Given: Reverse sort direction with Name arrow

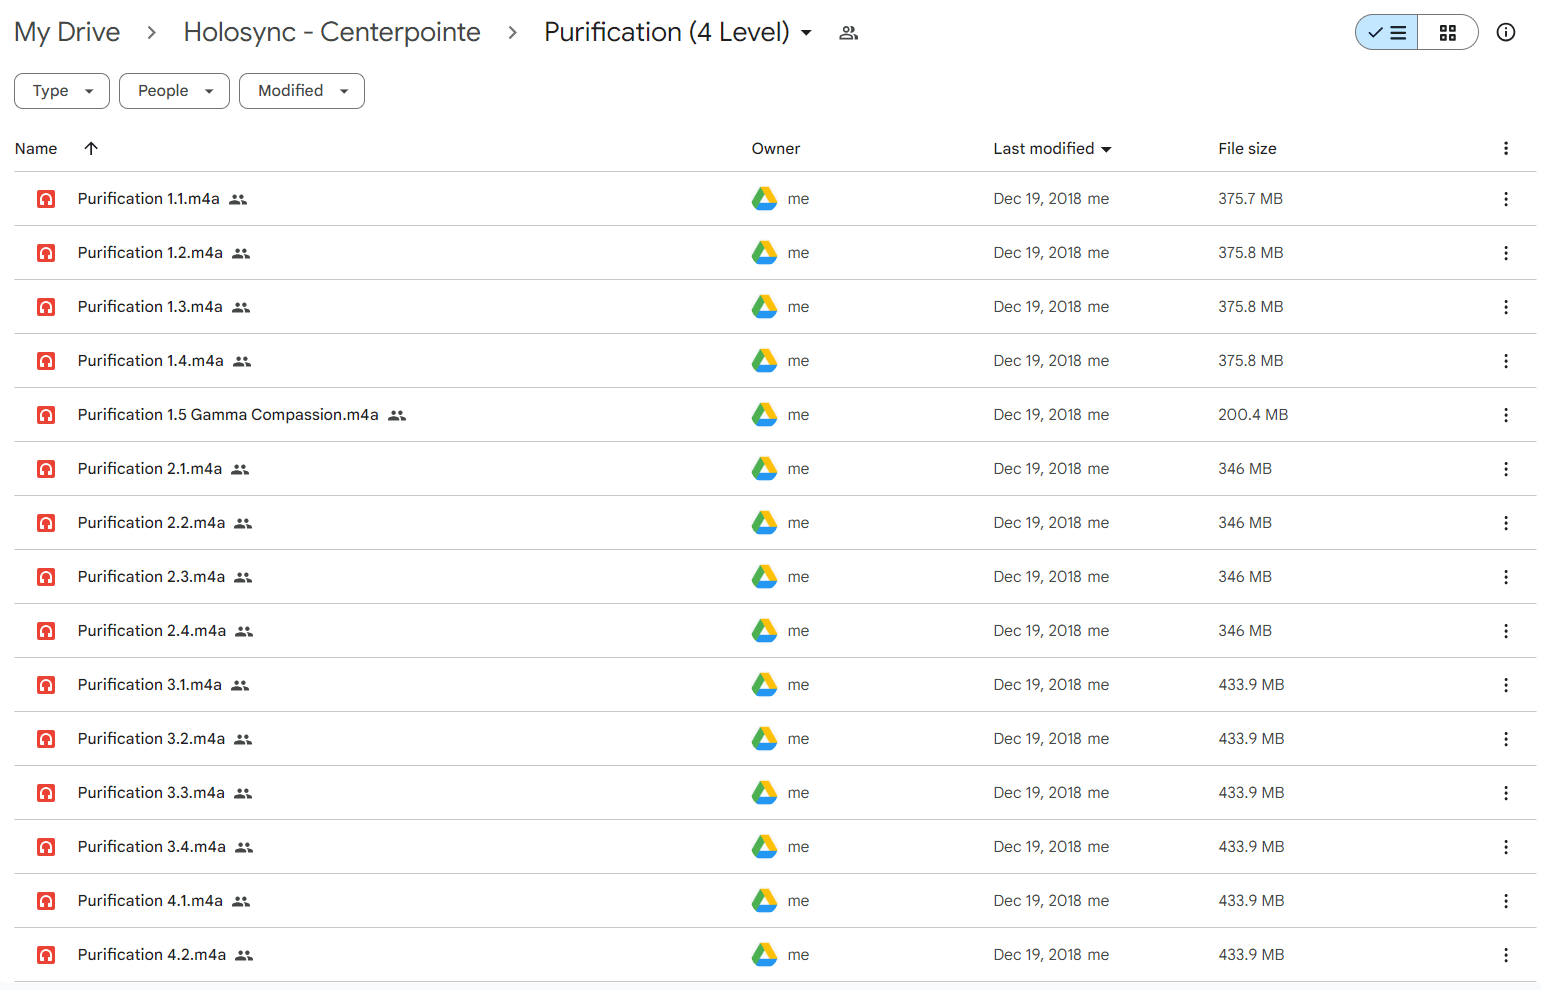Looking at the screenshot, I should click(91, 148).
